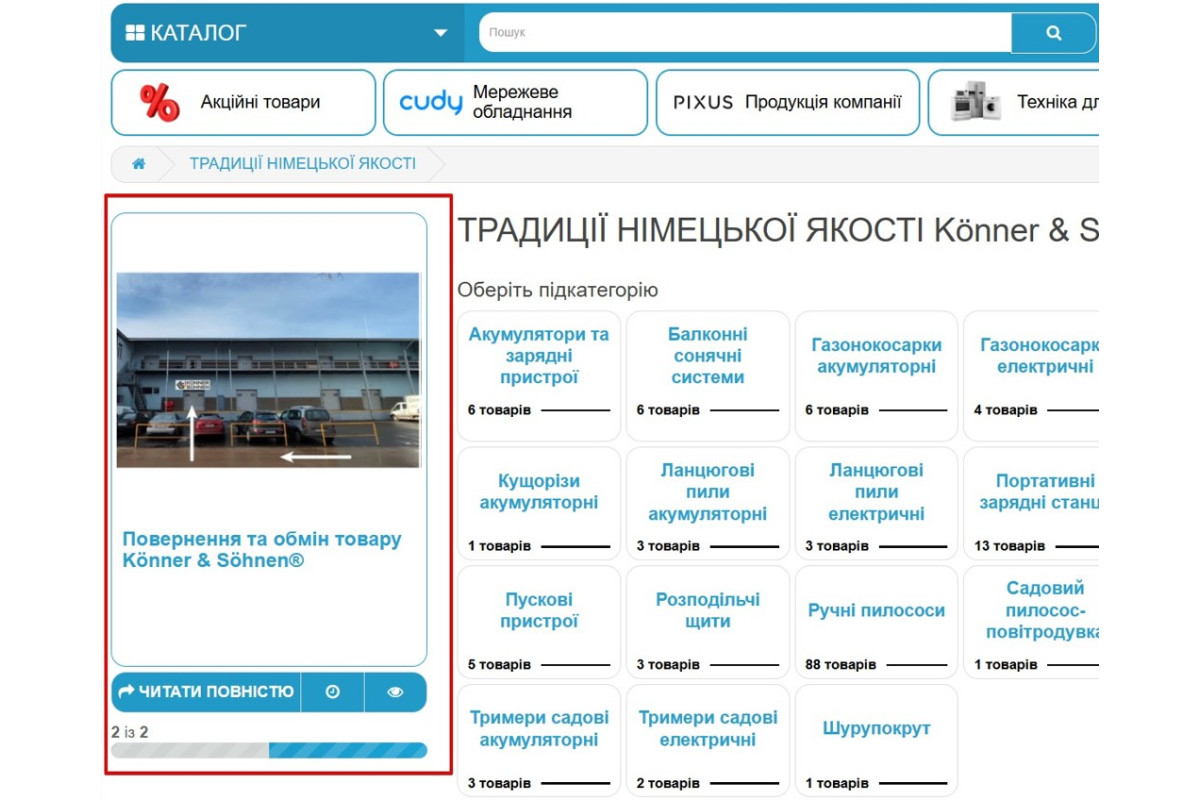Click '2 із 2' slide counter

pyautogui.click(x=130, y=732)
